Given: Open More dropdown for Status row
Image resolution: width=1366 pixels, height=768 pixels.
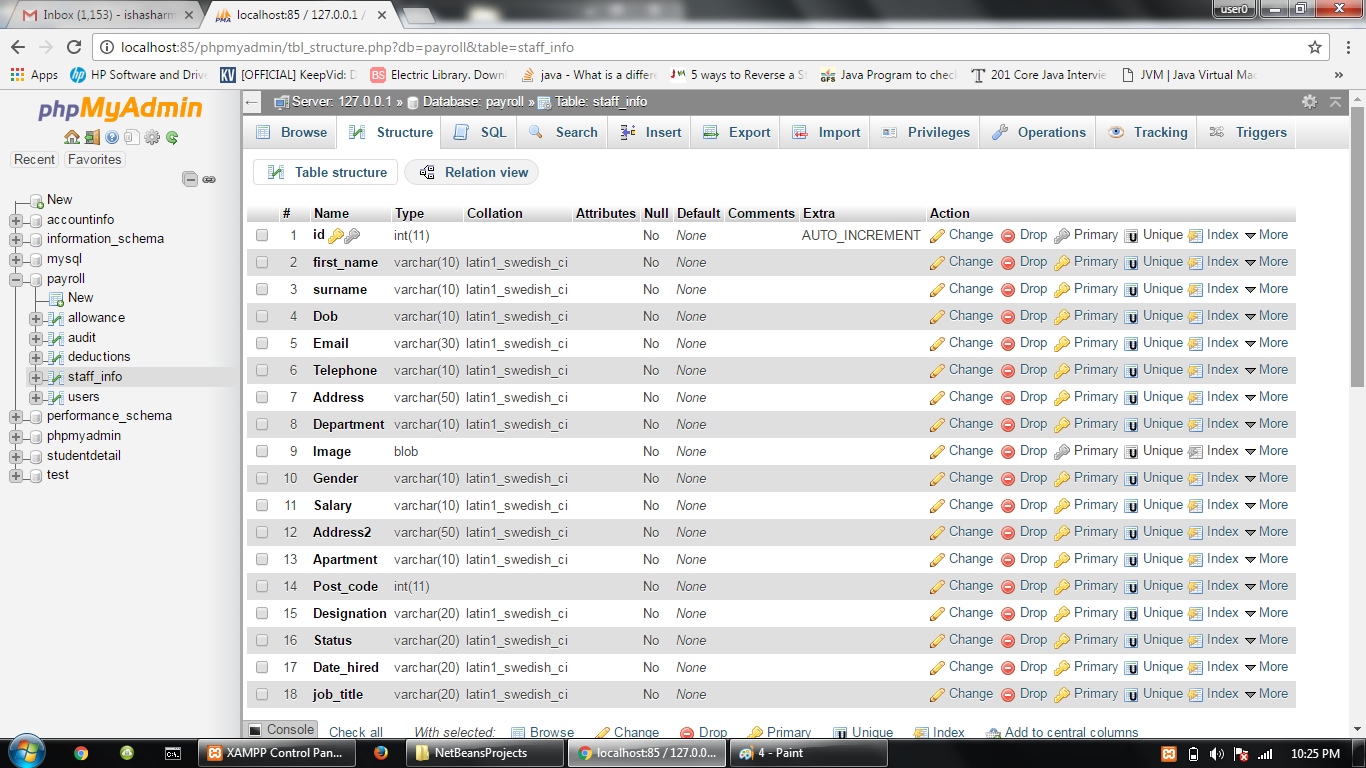Looking at the screenshot, I should (x=1266, y=640).
